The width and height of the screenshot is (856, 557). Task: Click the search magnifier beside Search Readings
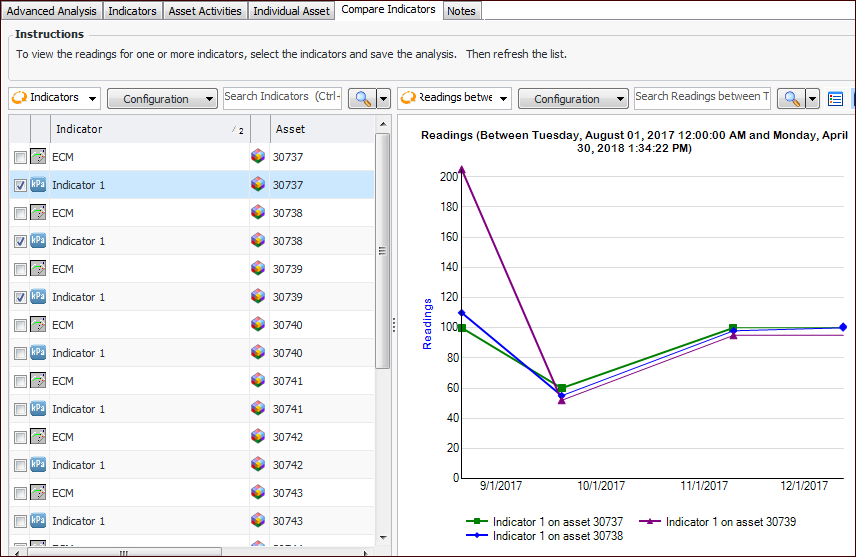point(791,98)
